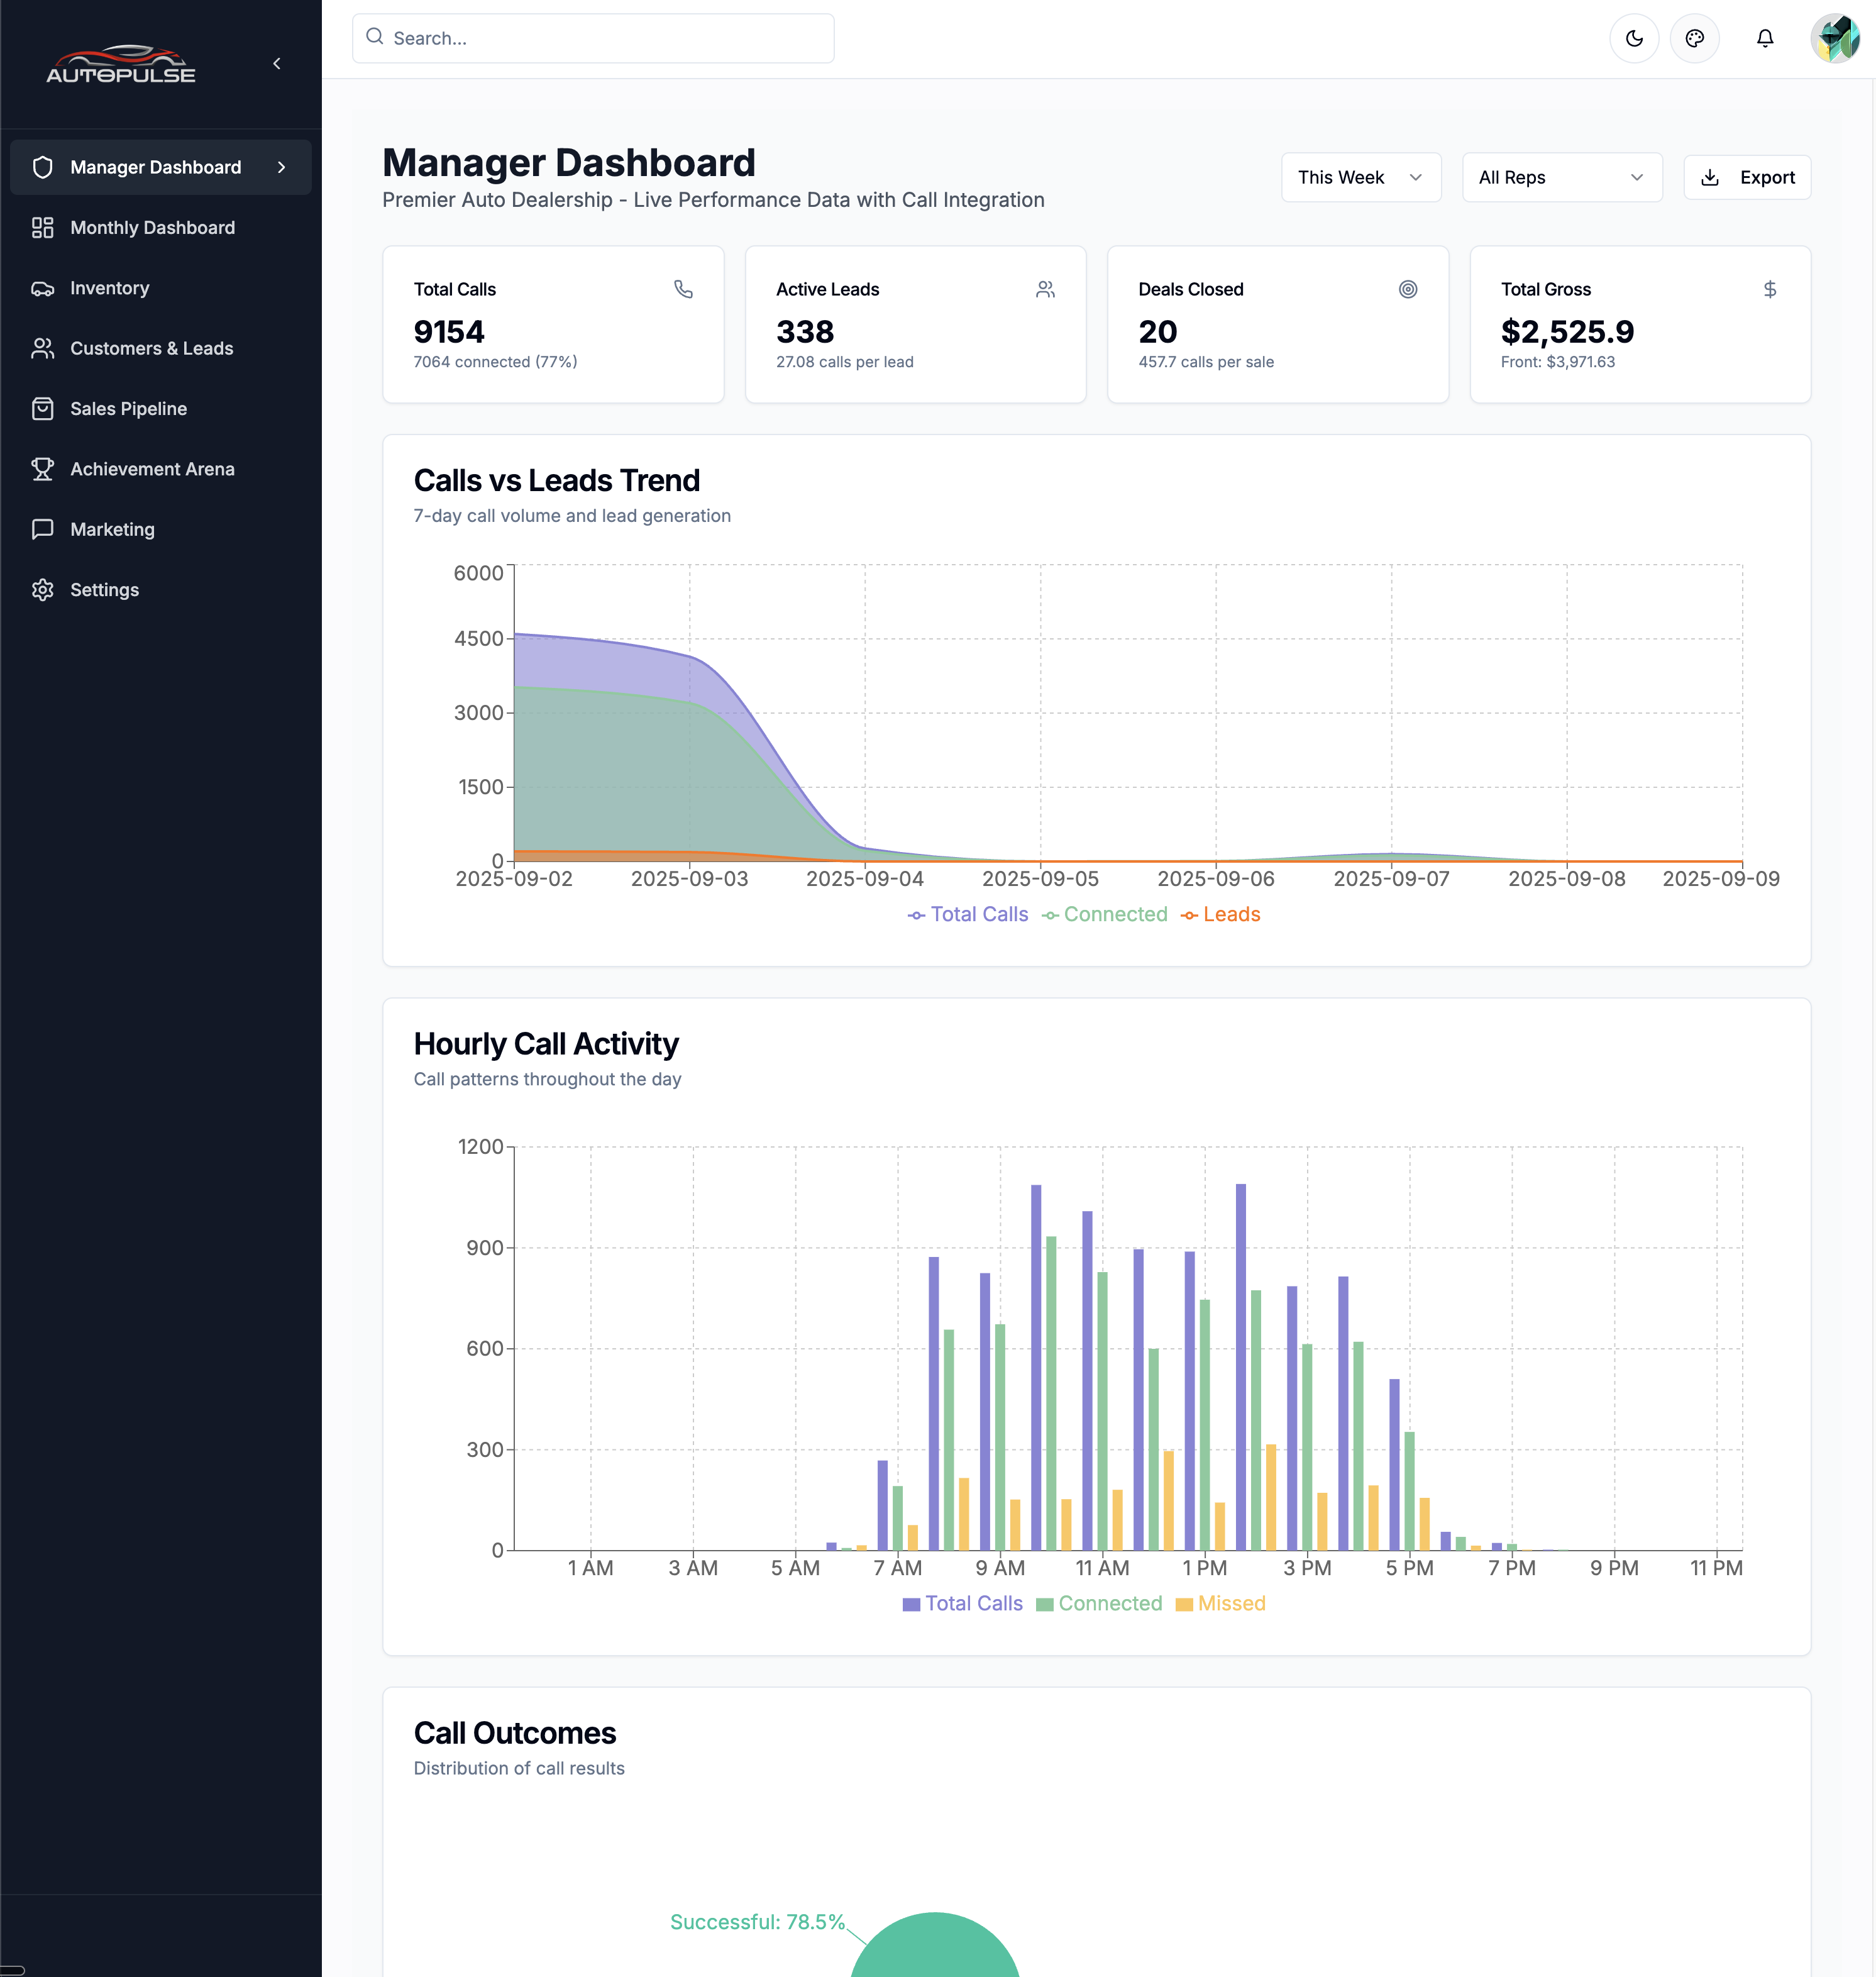Select the Inventory car icon in sidebar
The width and height of the screenshot is (1876, 1977).
(43, 288)
